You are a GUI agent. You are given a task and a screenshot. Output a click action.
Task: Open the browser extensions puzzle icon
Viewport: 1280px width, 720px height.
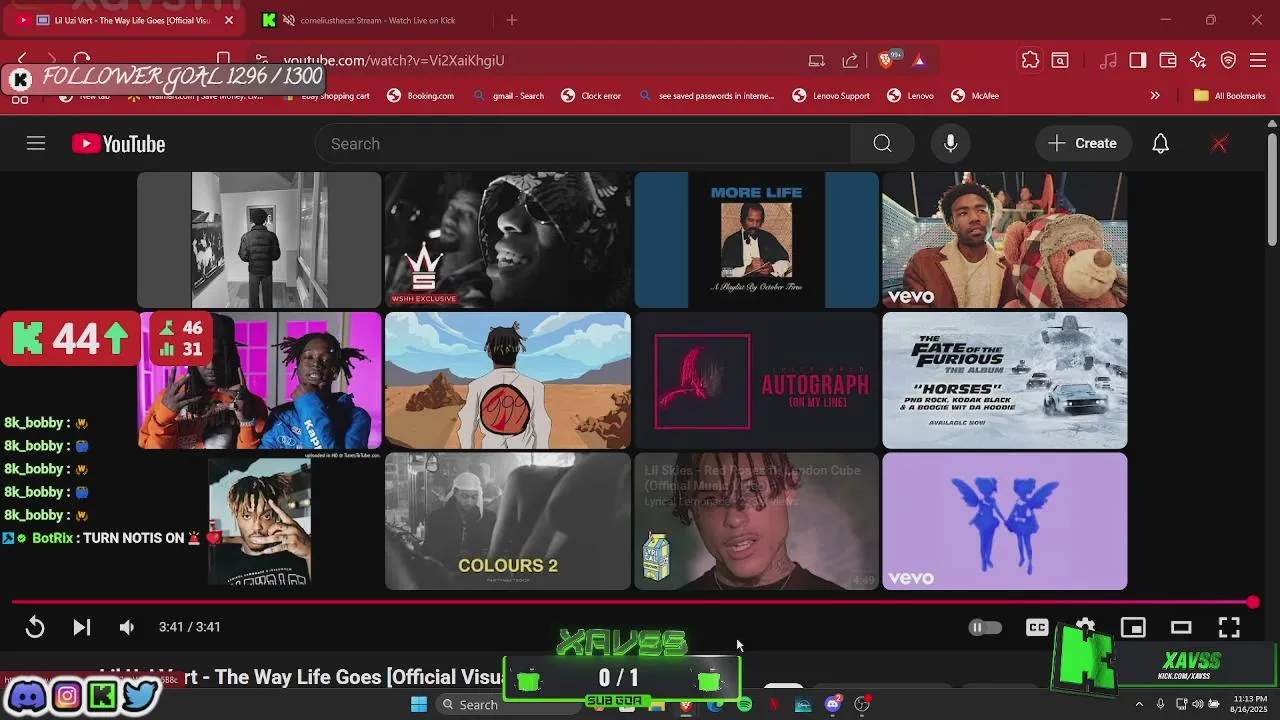coord(1030,61)
